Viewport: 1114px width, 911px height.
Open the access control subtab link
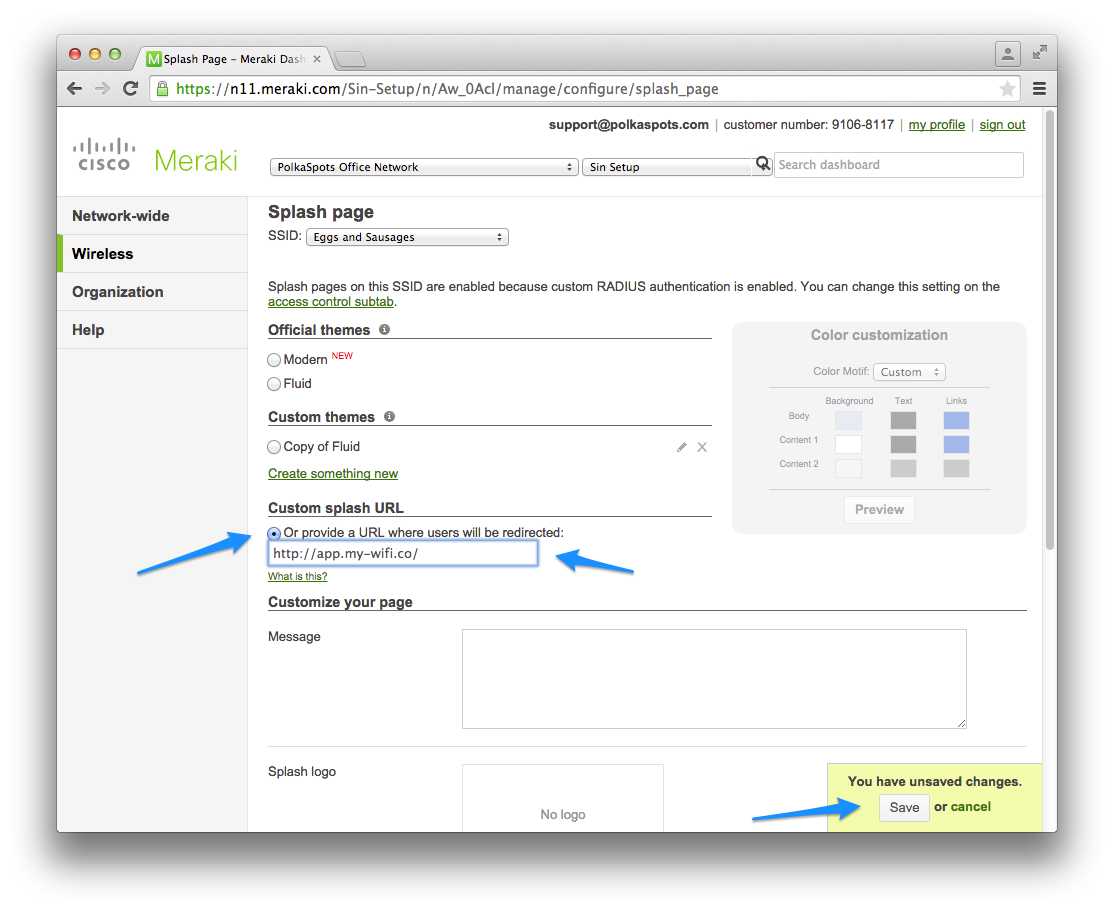[330, 302]
